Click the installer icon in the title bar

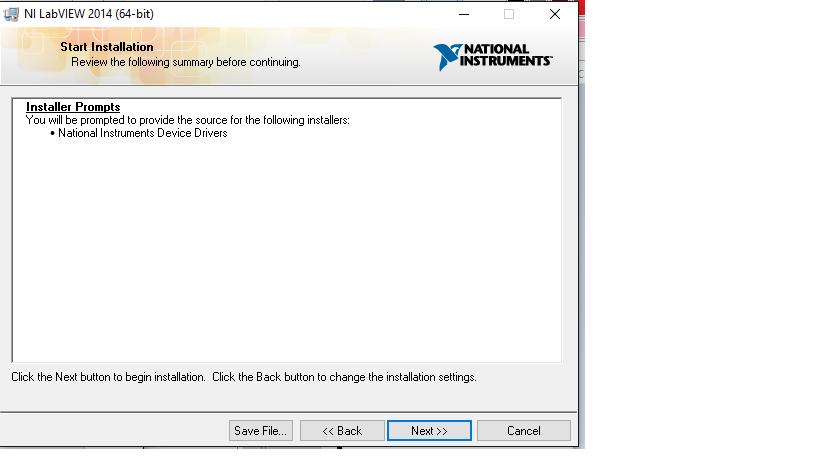coord(11,14)
